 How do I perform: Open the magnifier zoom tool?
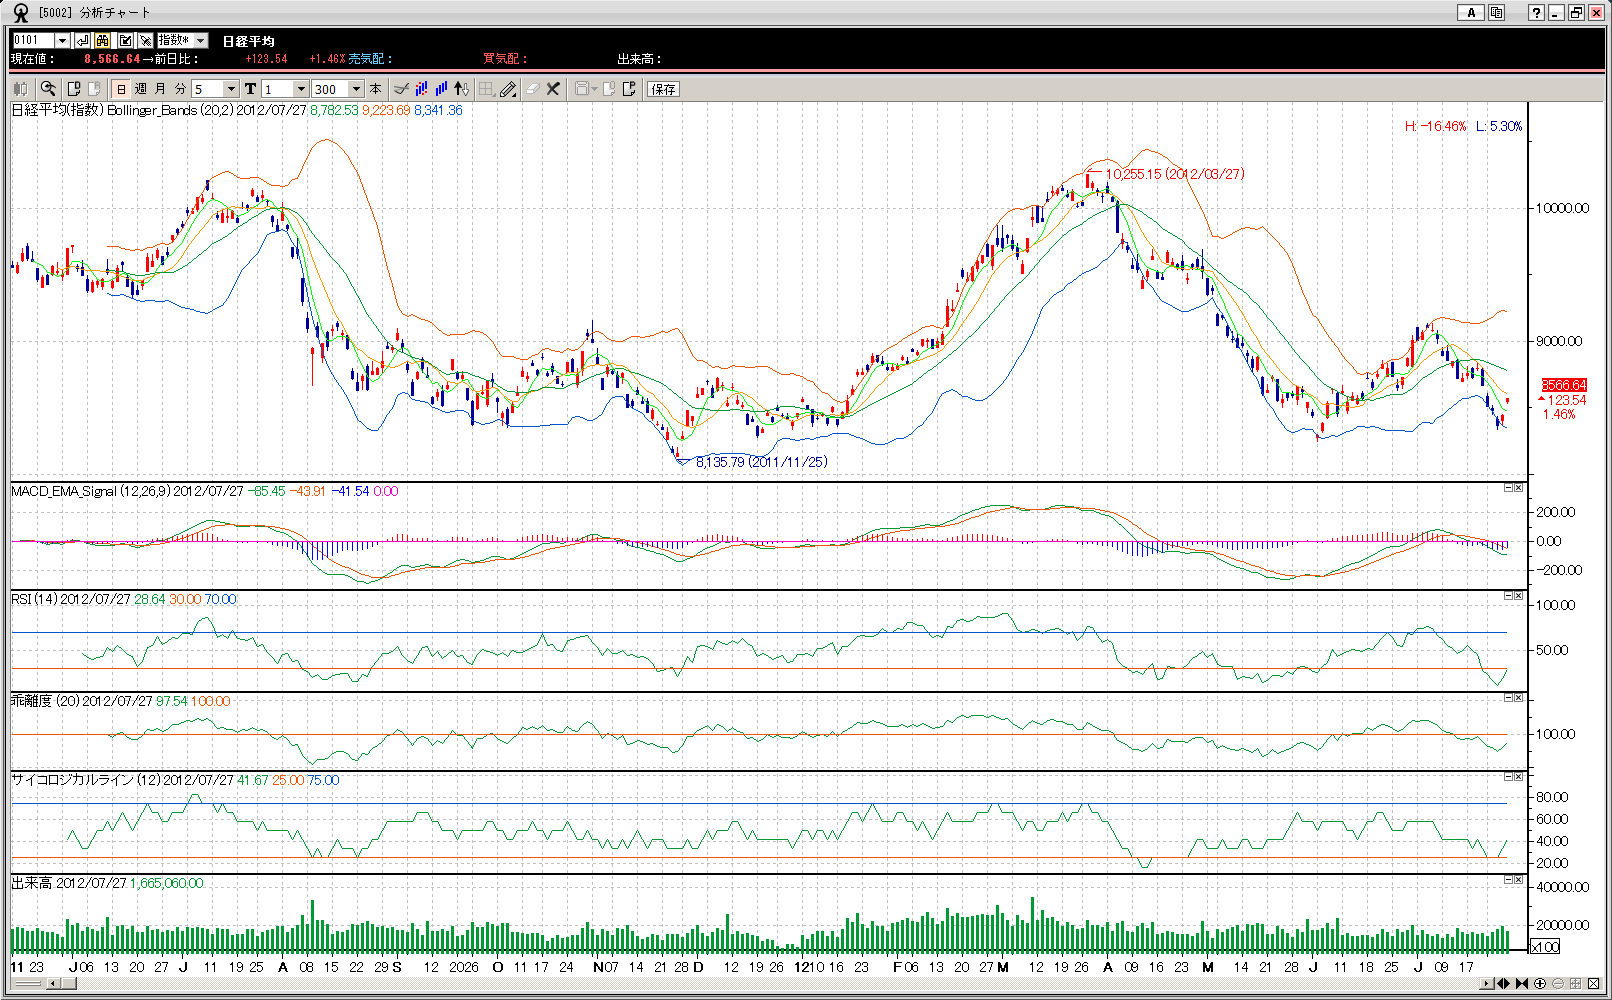coord(48,89)
